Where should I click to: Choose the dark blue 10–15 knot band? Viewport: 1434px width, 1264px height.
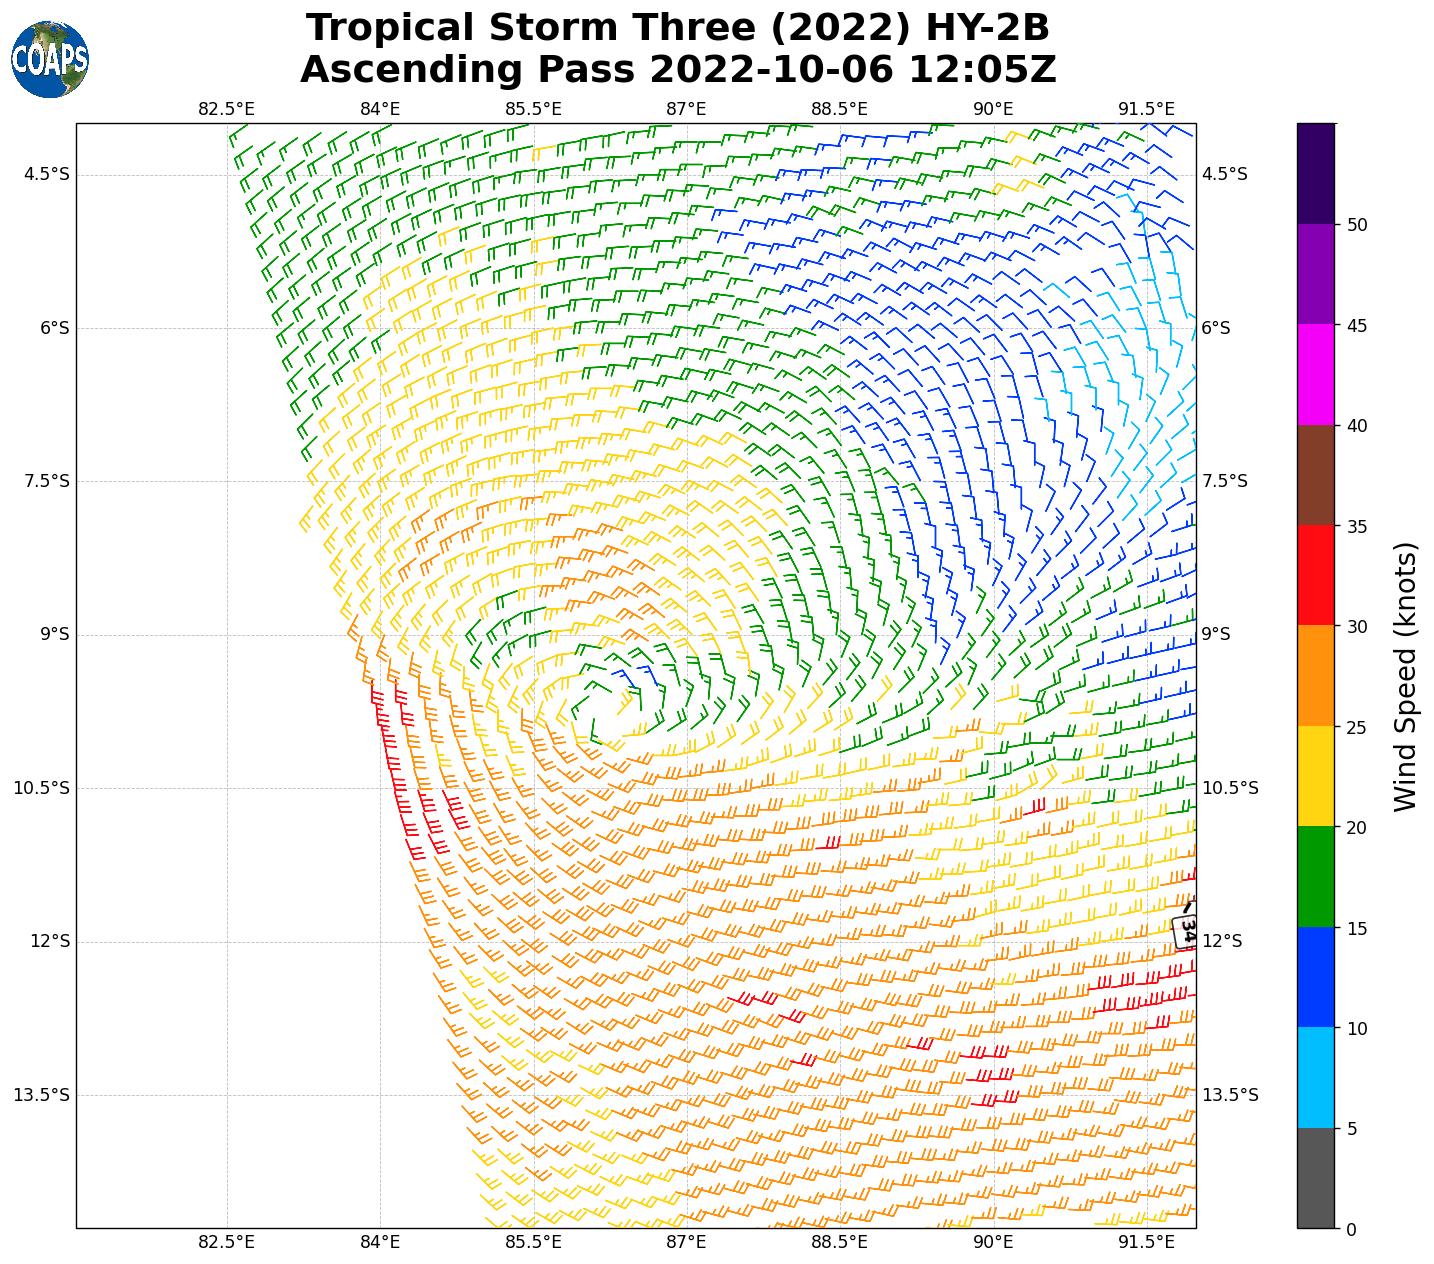pyautogui.click(x=1315, y=977)
